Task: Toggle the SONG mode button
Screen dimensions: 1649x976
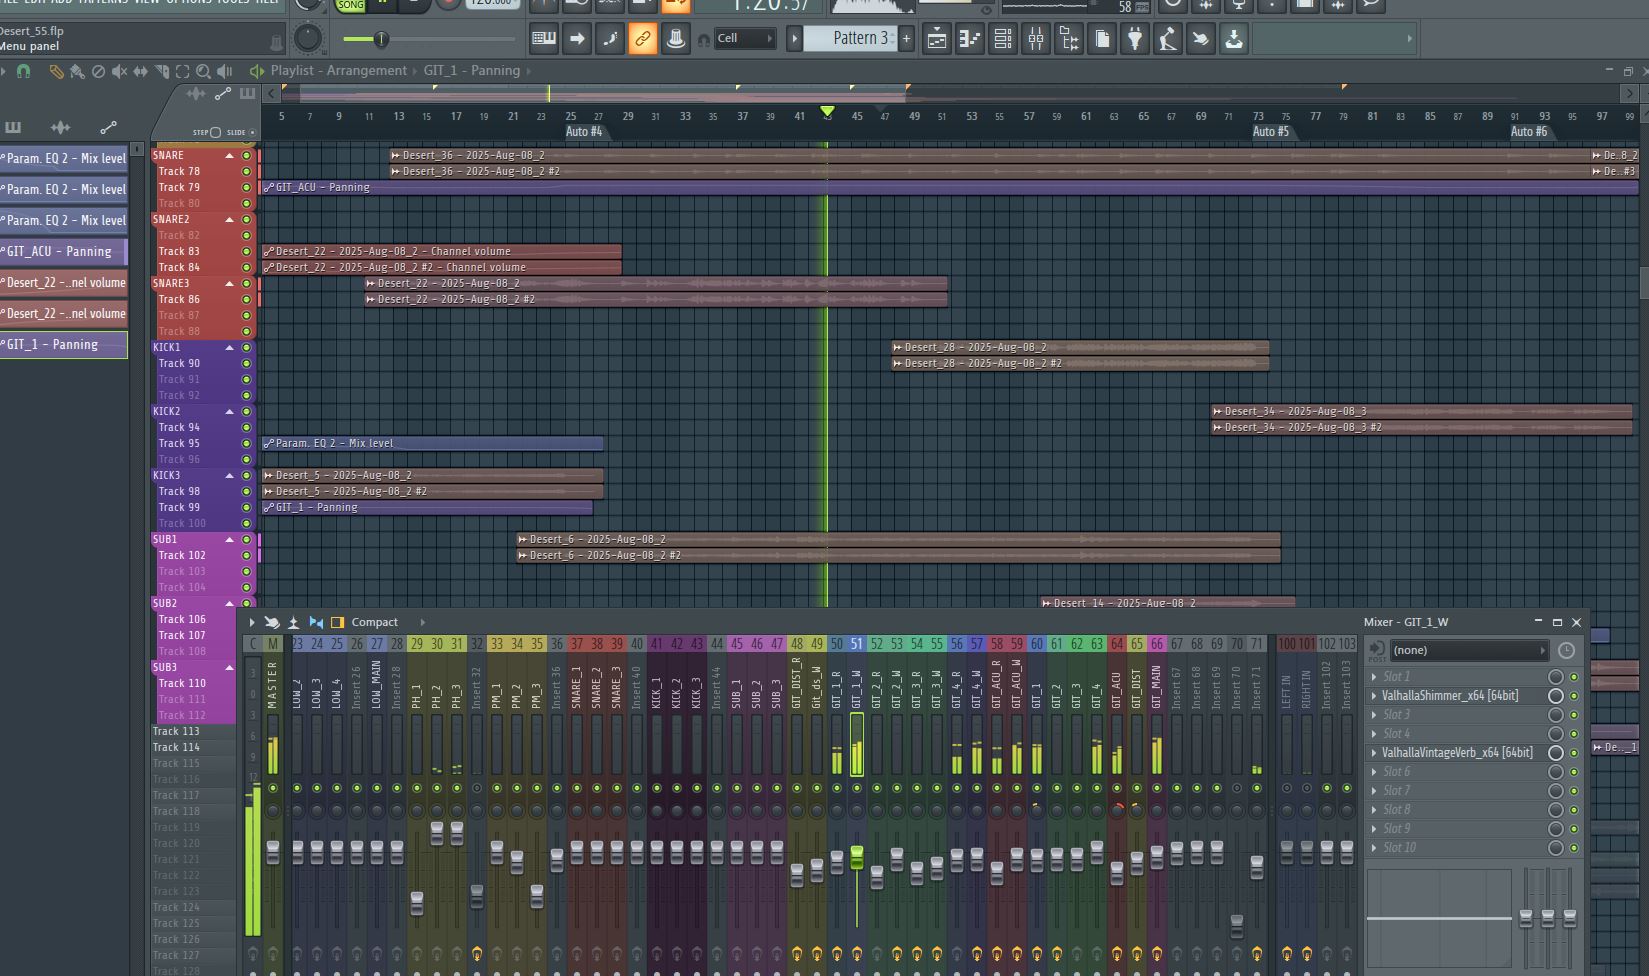Action: click(350, 5)
